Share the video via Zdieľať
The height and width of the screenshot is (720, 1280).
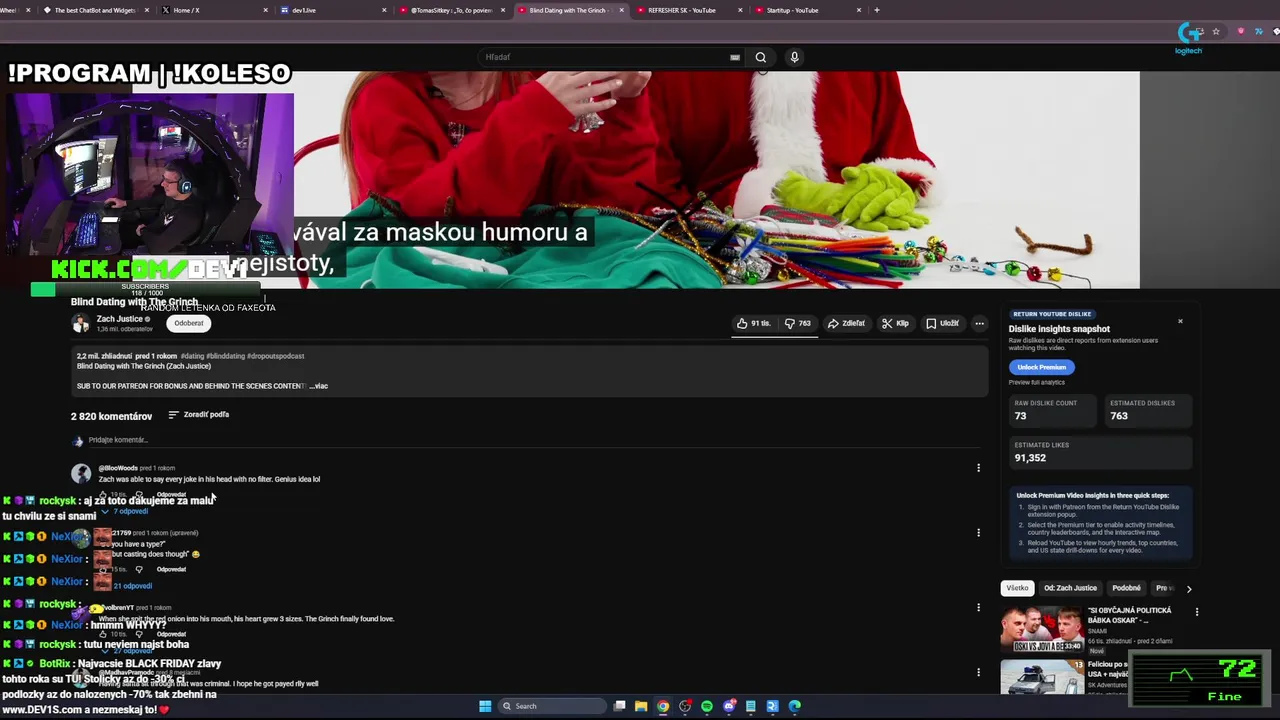(x=846, y=324)
